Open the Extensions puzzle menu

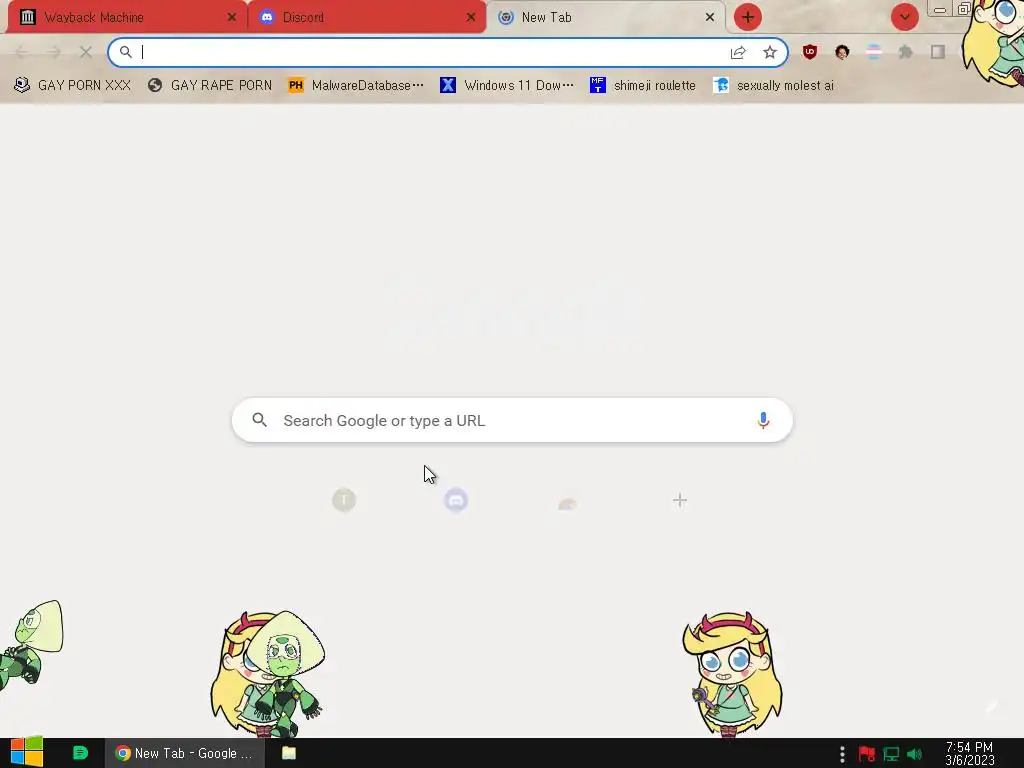click(905, 52)
